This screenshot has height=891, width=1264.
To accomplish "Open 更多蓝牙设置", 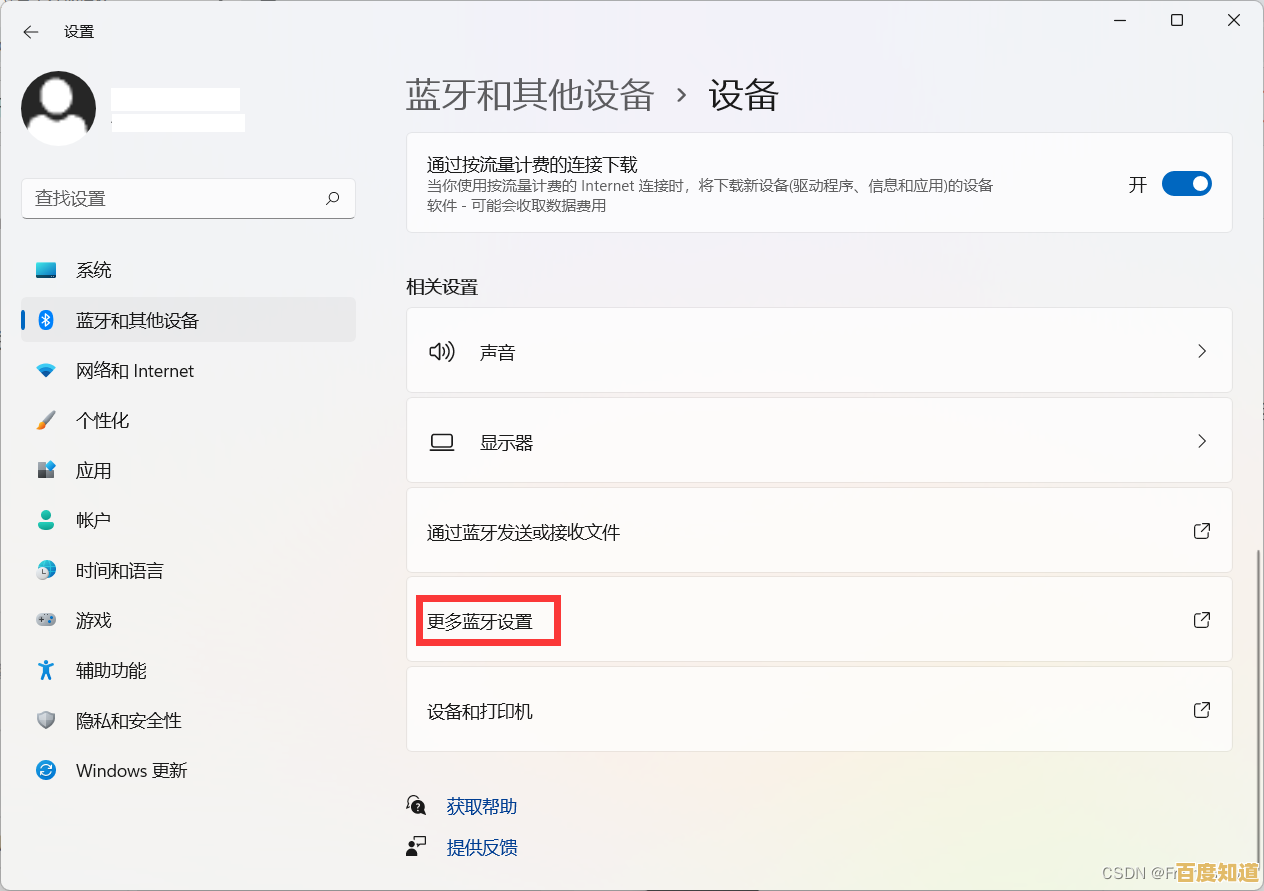I will coord(488,620).
